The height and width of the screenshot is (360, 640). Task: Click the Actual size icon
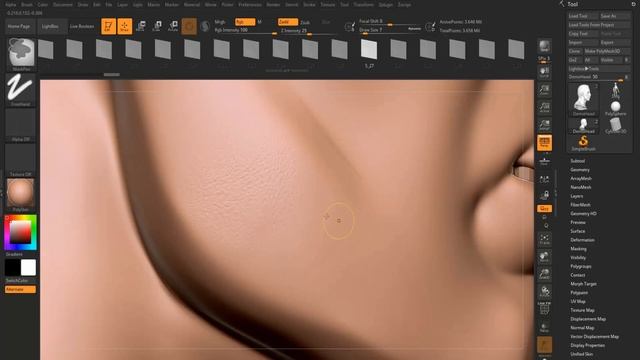(x=544, y=108)
